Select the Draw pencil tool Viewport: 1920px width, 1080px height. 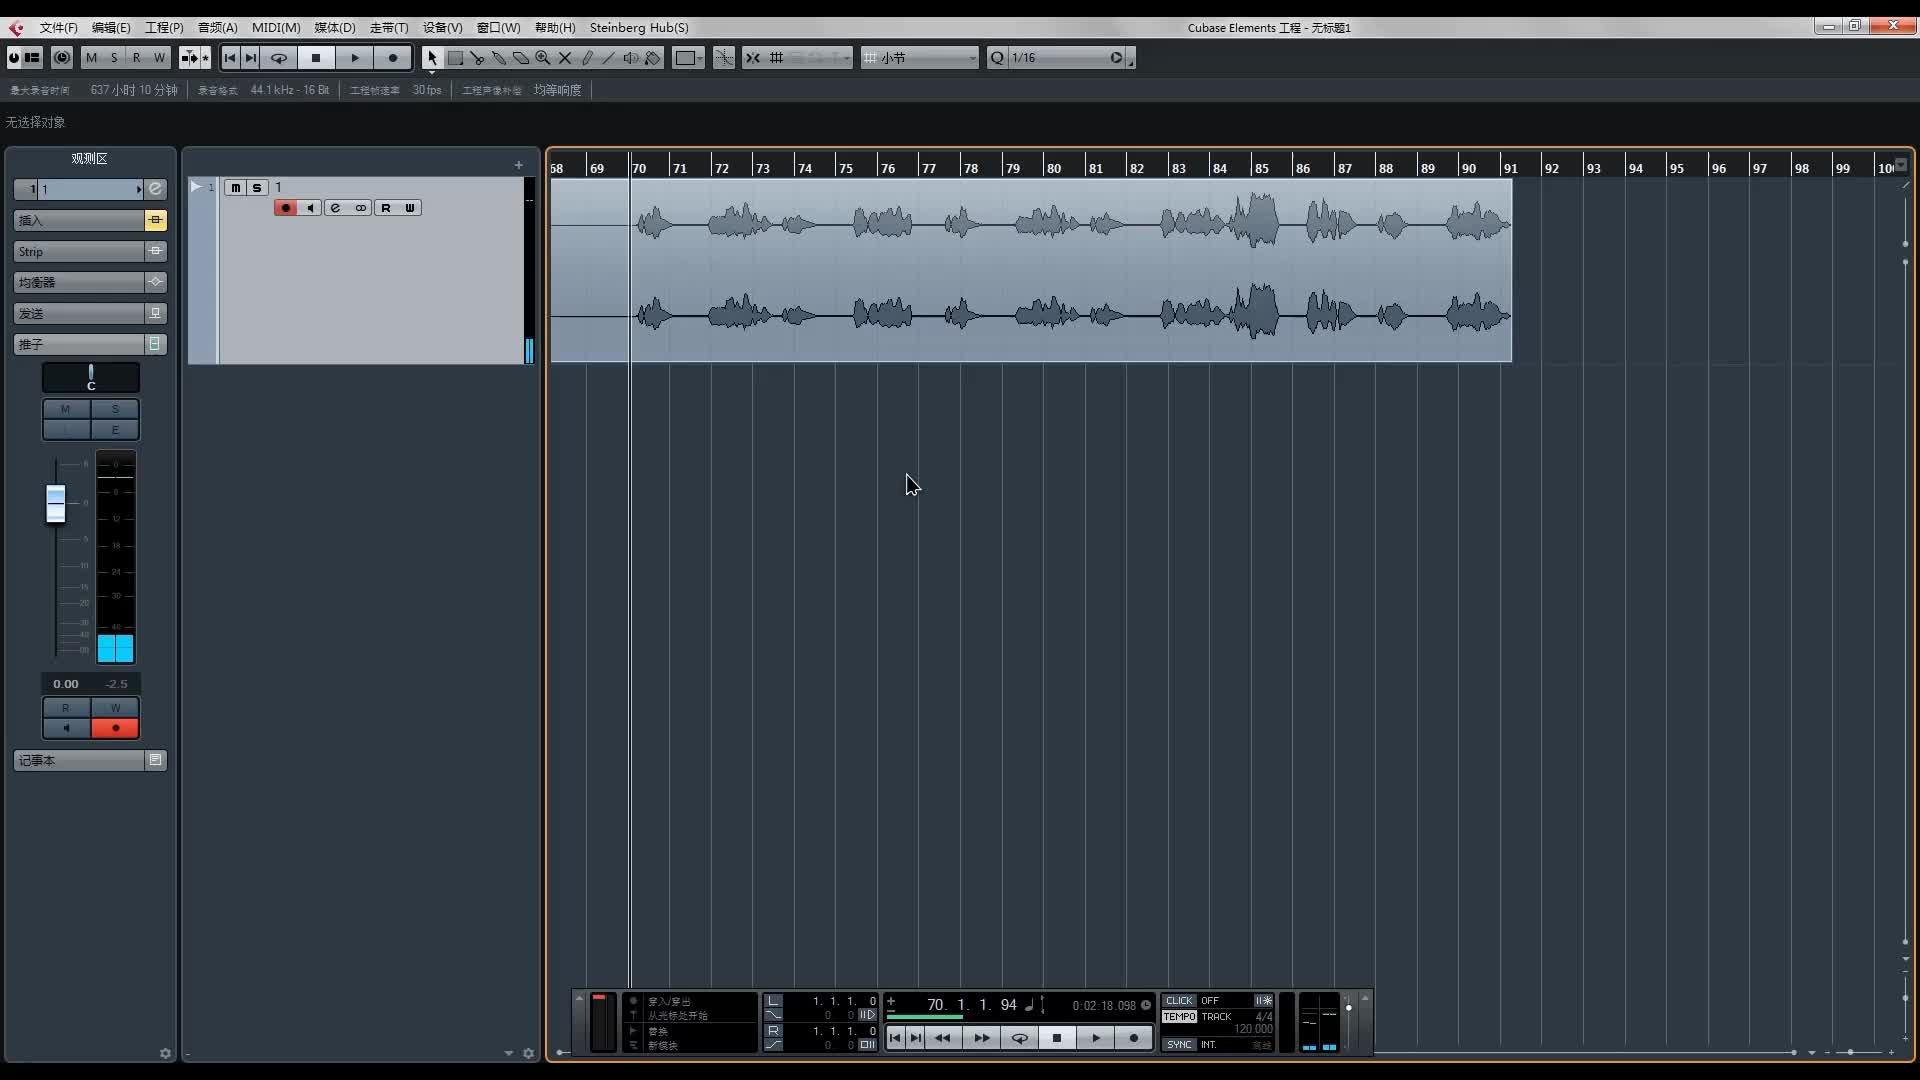click(x=587, y=58)
